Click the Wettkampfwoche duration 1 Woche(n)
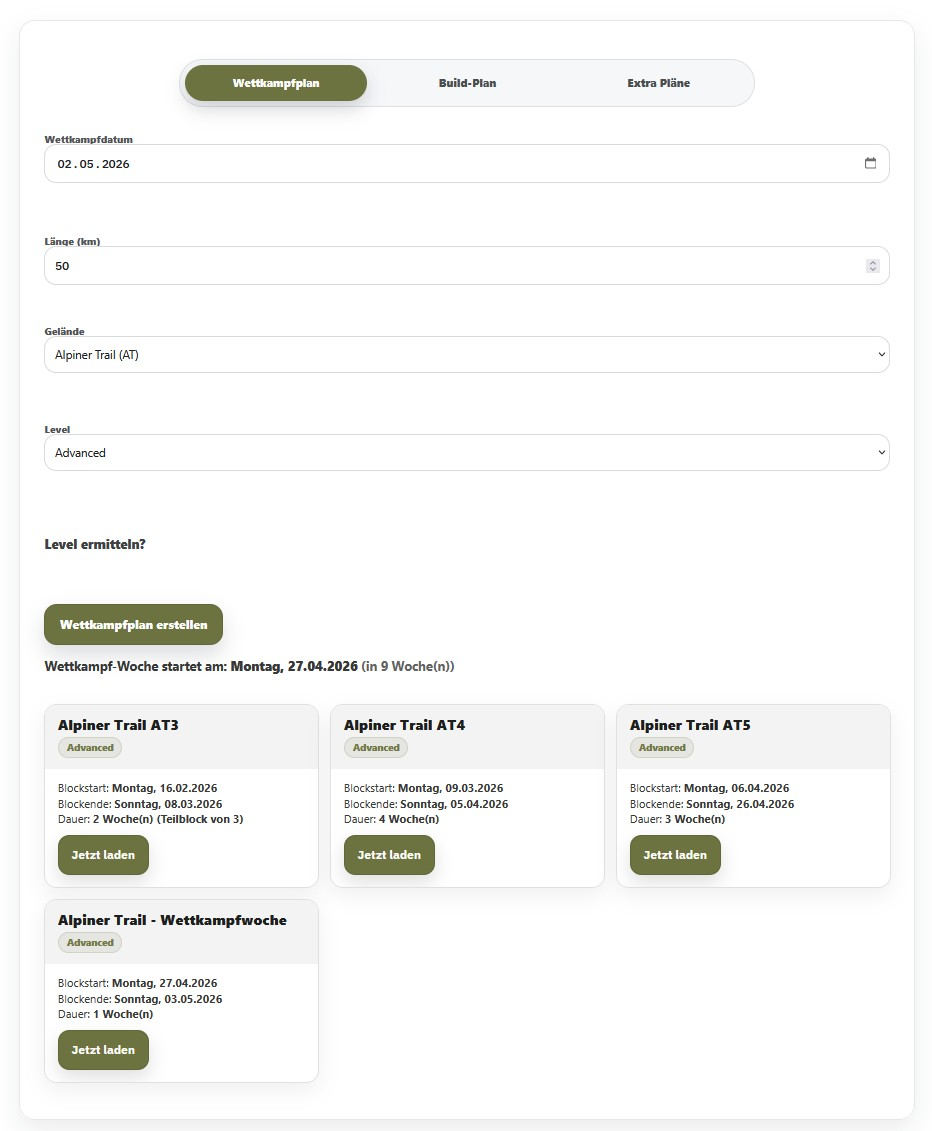This screenshot has width=932, height=1131. click(x=123, y=1014)
